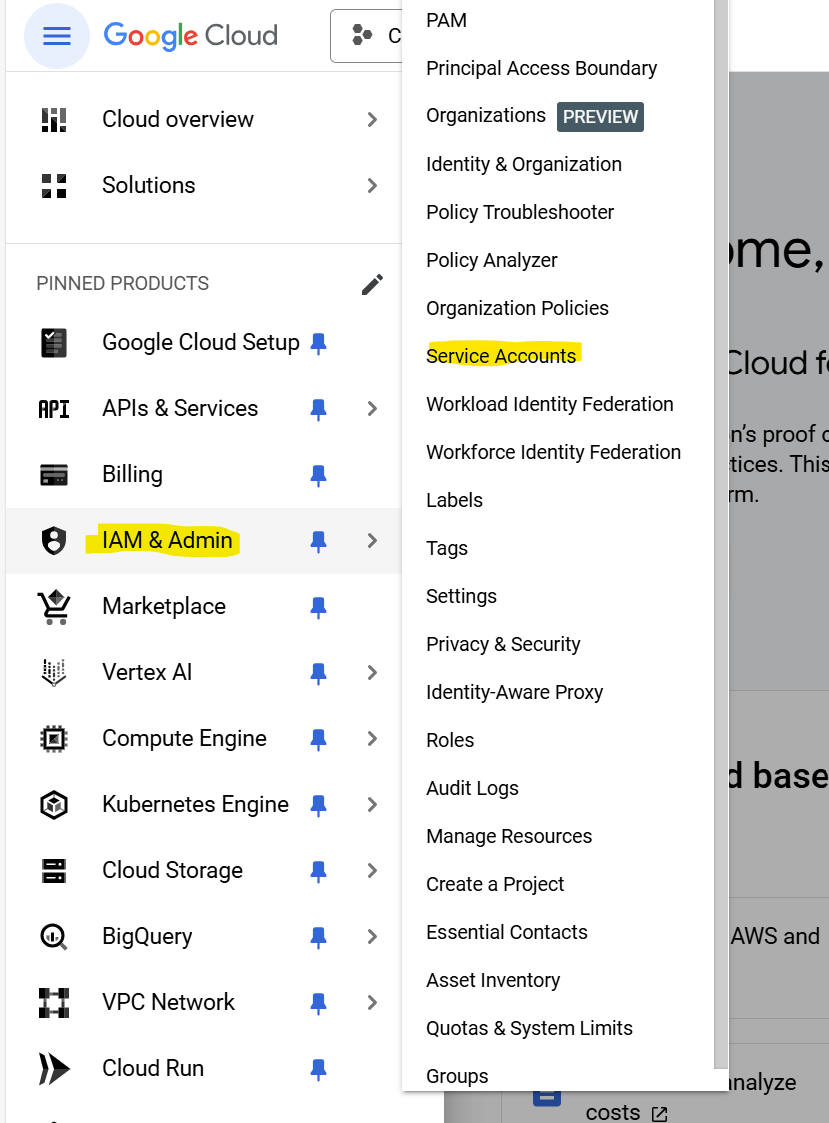The width and height of the screenshot is (829, 1123).
Task: Expand the Solutions submenu chevron
Action: click(x=372, y=185)
